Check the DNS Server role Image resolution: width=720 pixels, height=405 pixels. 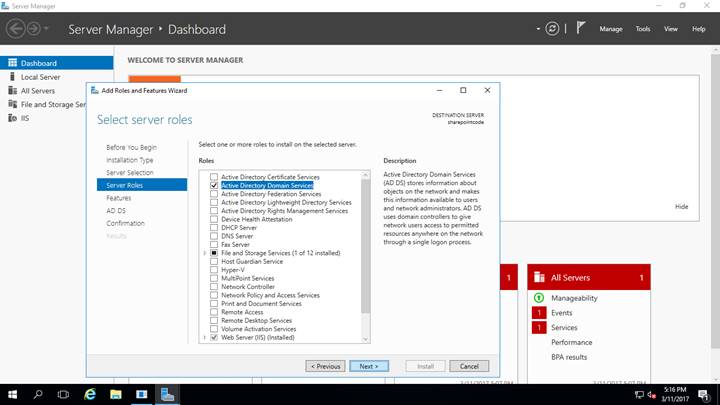tap(214, 236)
